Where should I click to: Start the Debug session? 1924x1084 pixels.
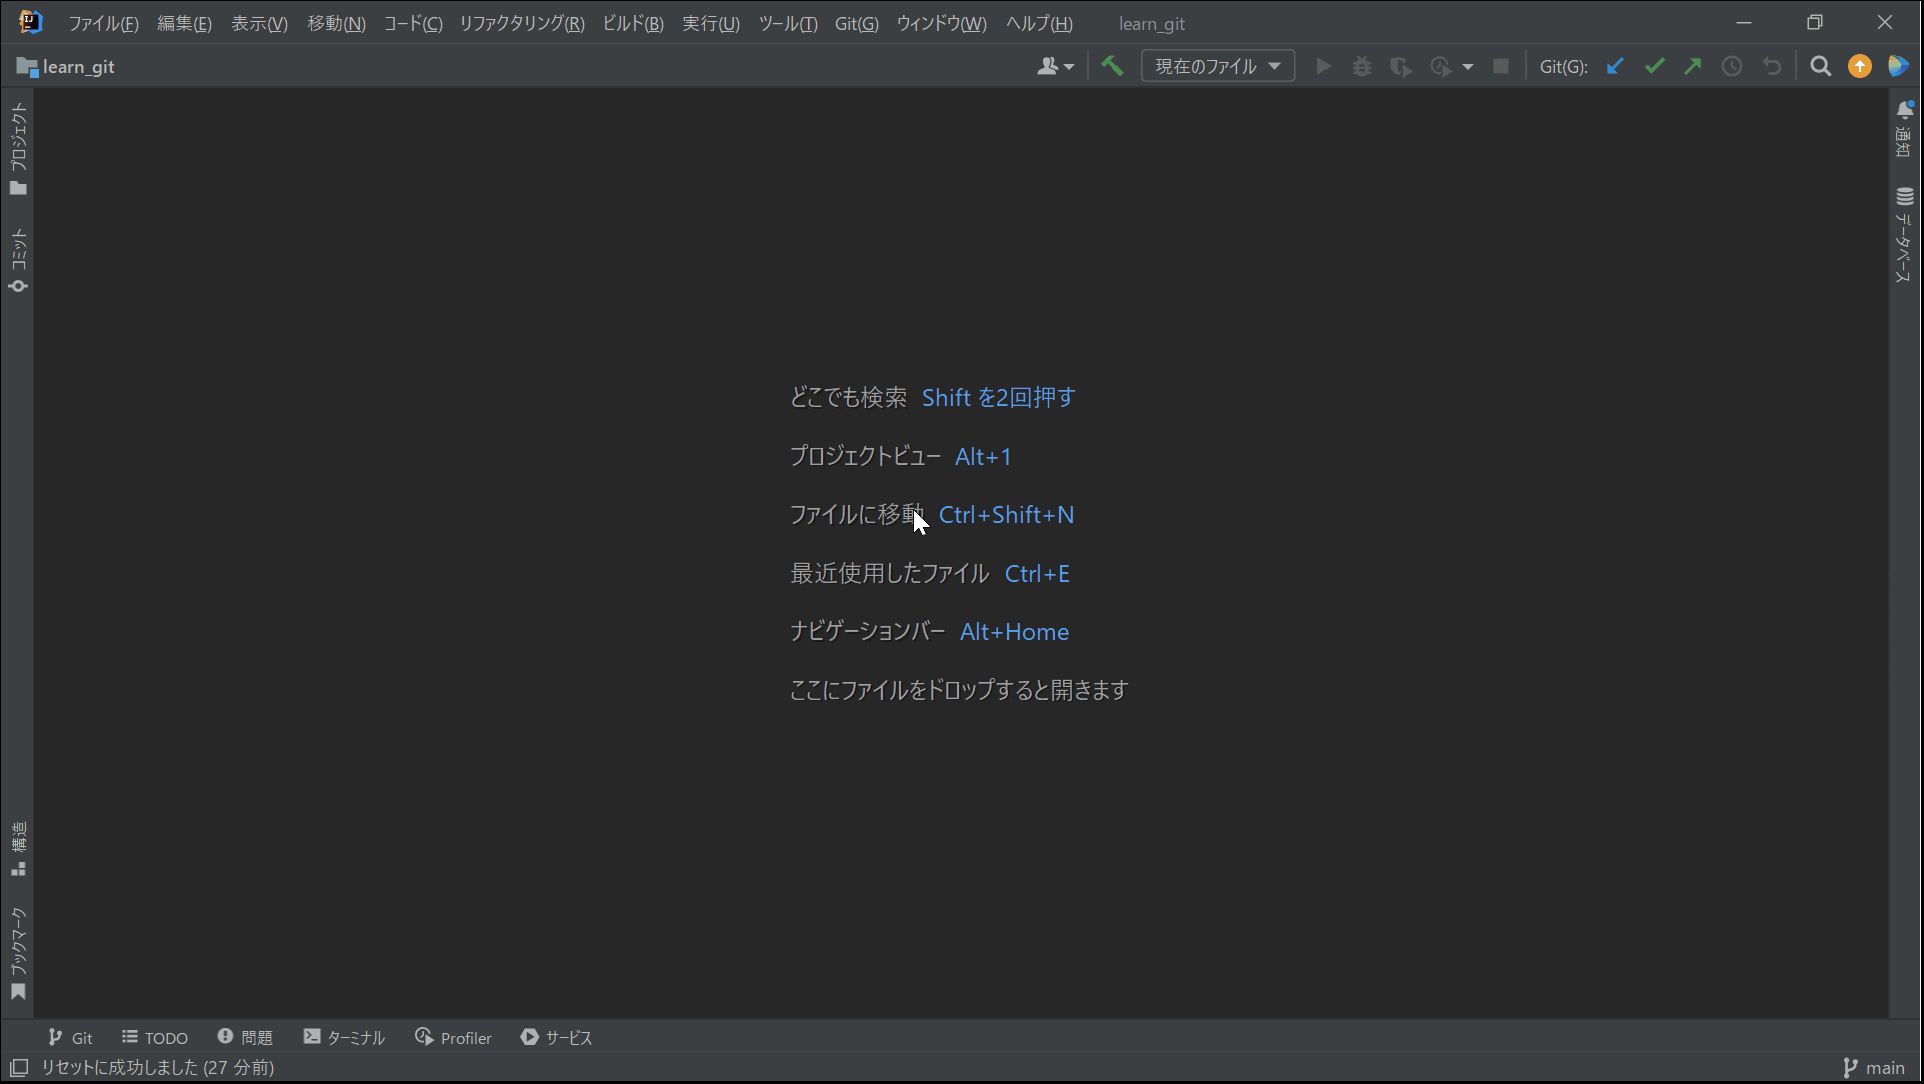point(1362,66)
